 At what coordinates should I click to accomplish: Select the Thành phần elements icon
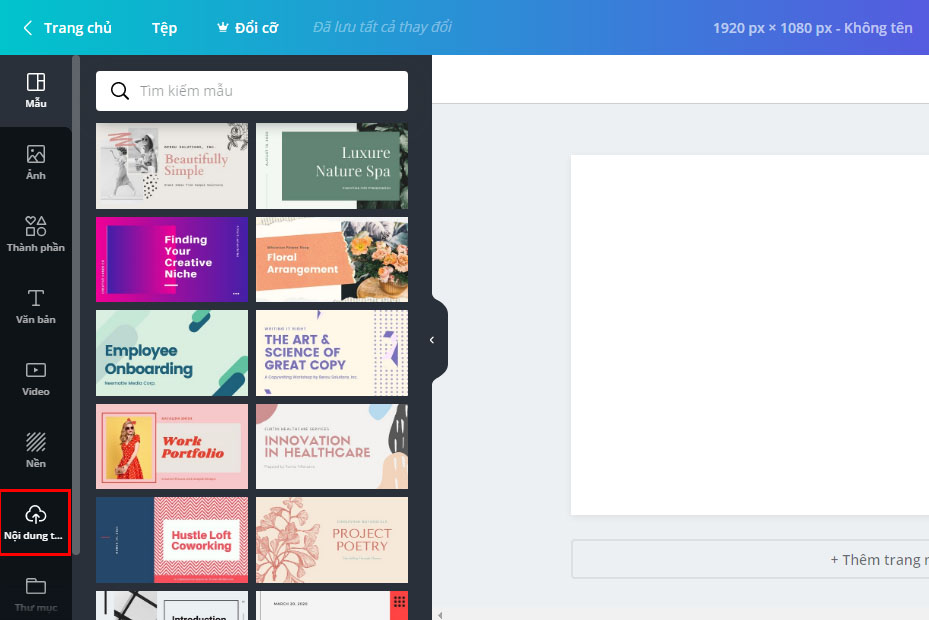coord(36,234)
